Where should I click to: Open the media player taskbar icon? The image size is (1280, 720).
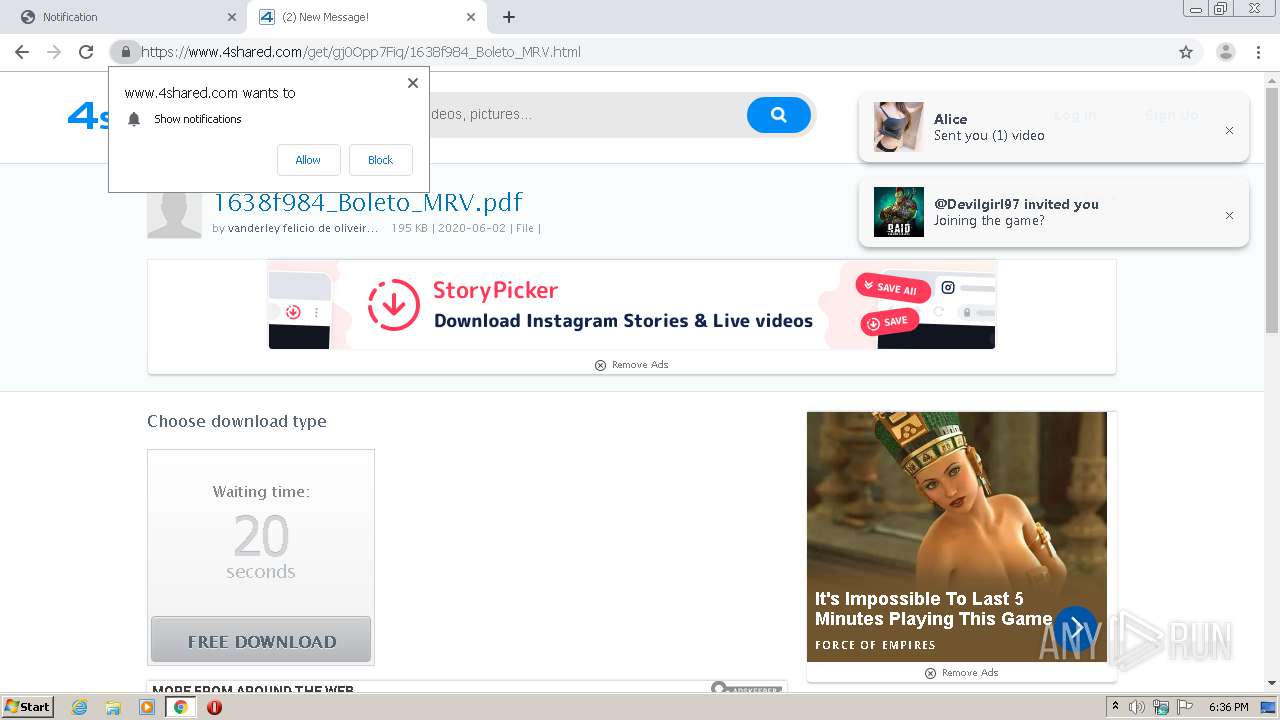[147, 707]
